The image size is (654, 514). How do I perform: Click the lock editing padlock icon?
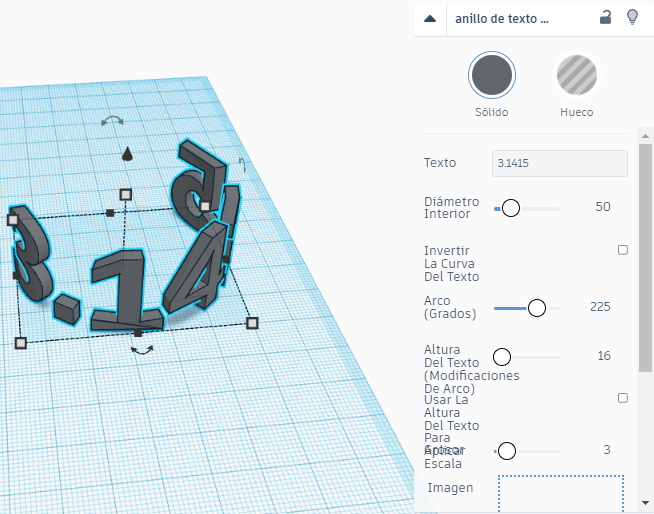coord(605,18)
